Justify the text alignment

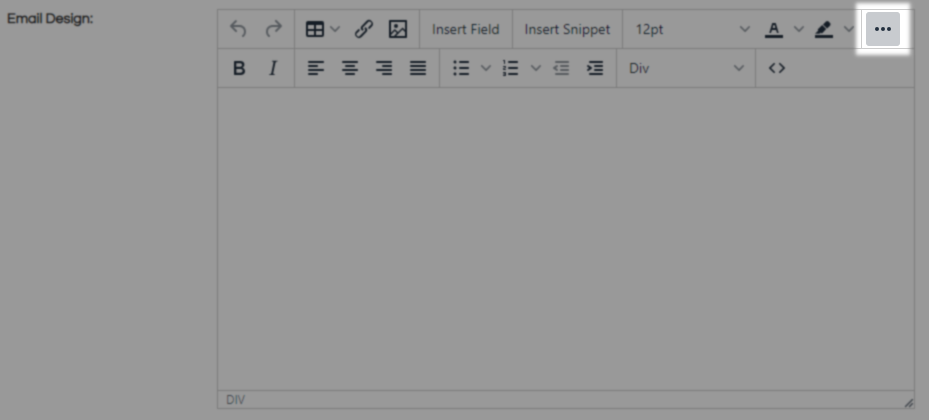[418, 68]
